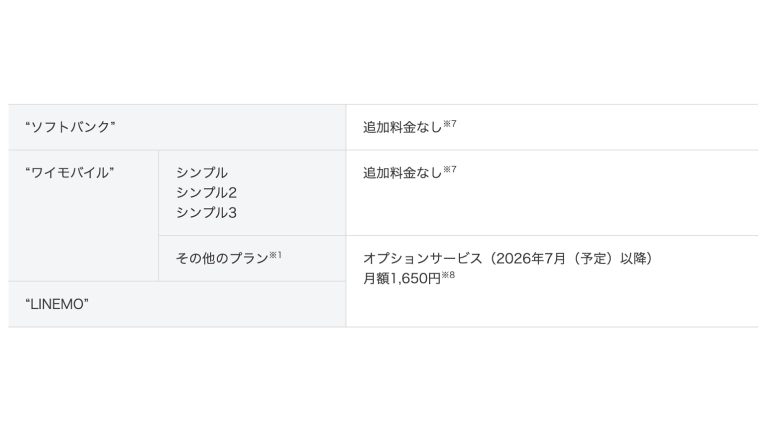Click the "ワイモバイル" table header cell
This screenshot has width=770, height=433.
[70, 173]
